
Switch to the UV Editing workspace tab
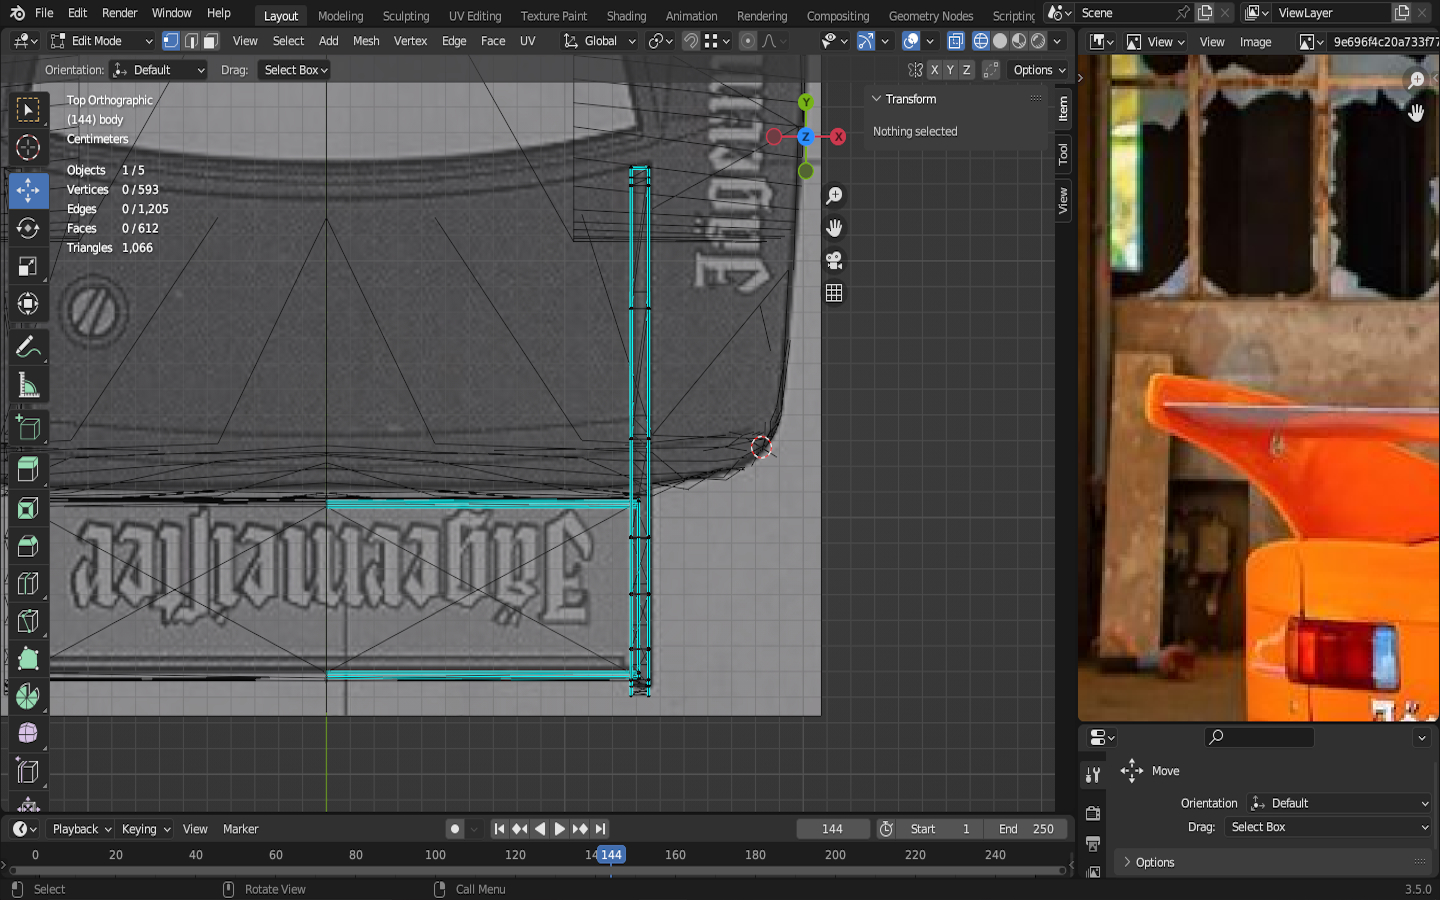(x=475, y=16)
